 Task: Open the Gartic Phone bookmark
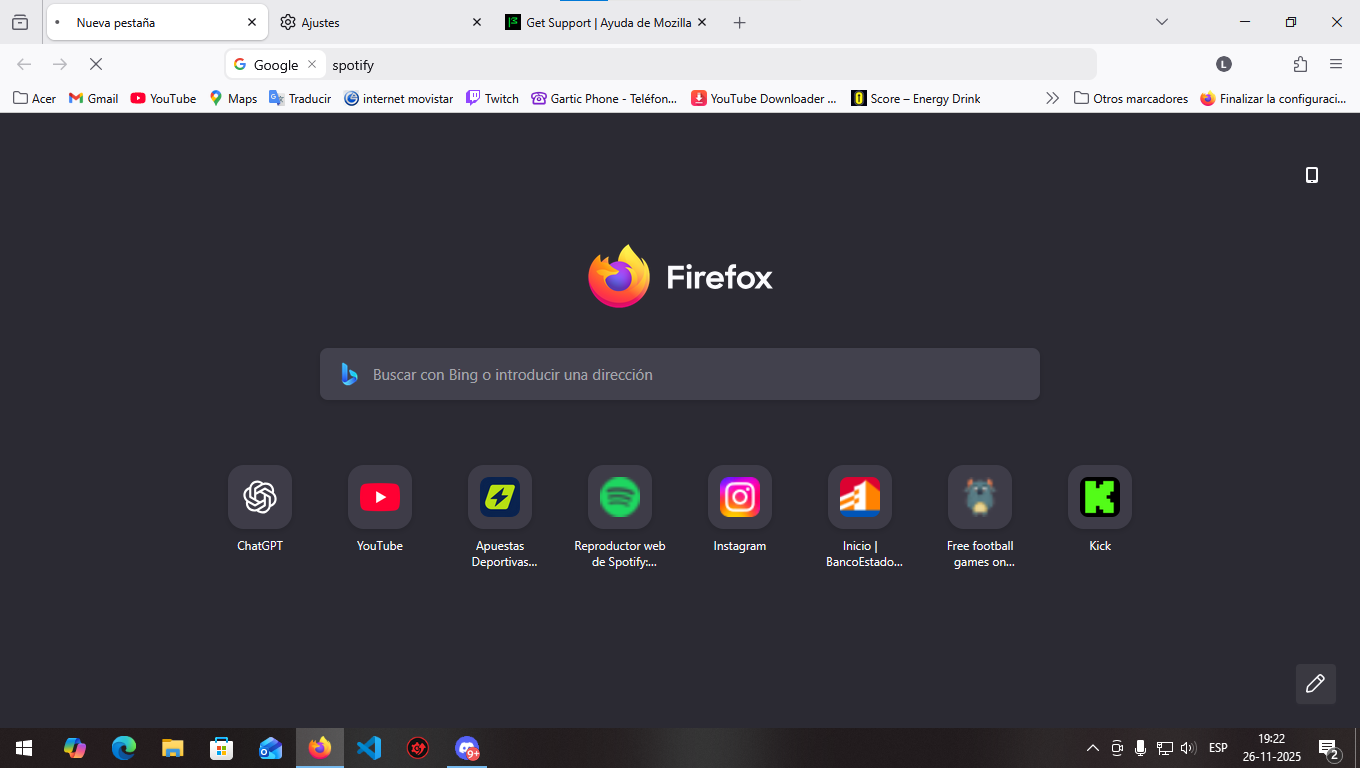pyautogui.click(x=605, y=98)
